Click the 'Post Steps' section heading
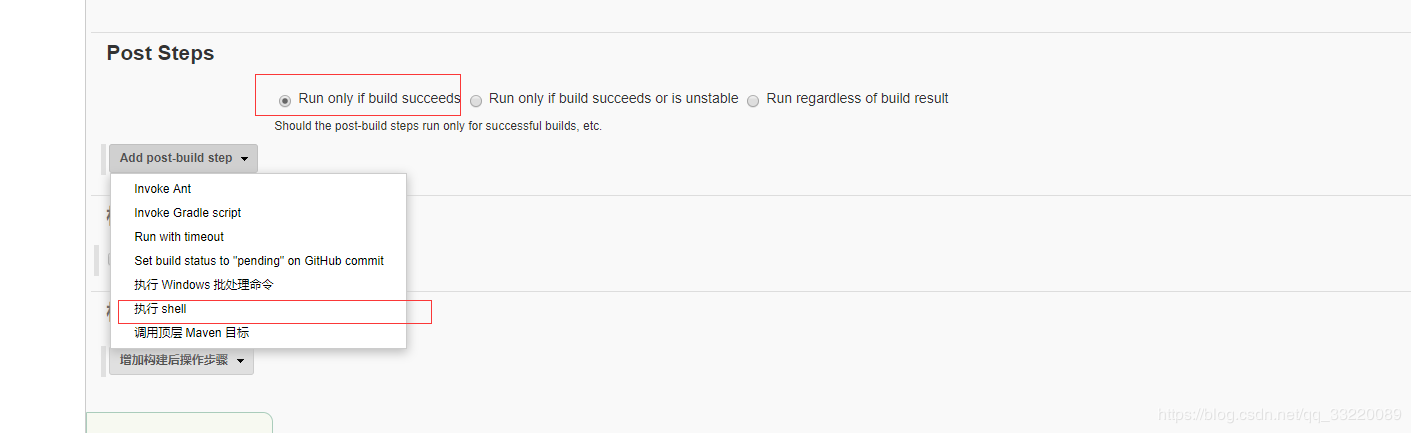 (160, 53)
